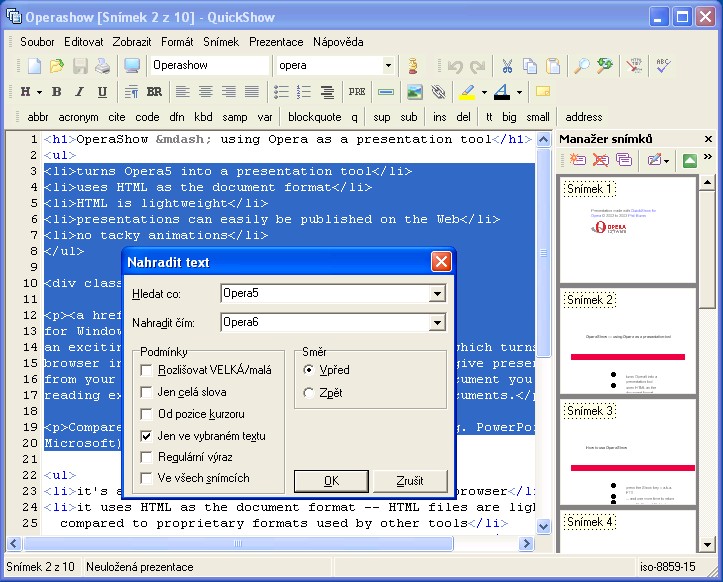Open the Zobrazit menu

coord(132,42)
